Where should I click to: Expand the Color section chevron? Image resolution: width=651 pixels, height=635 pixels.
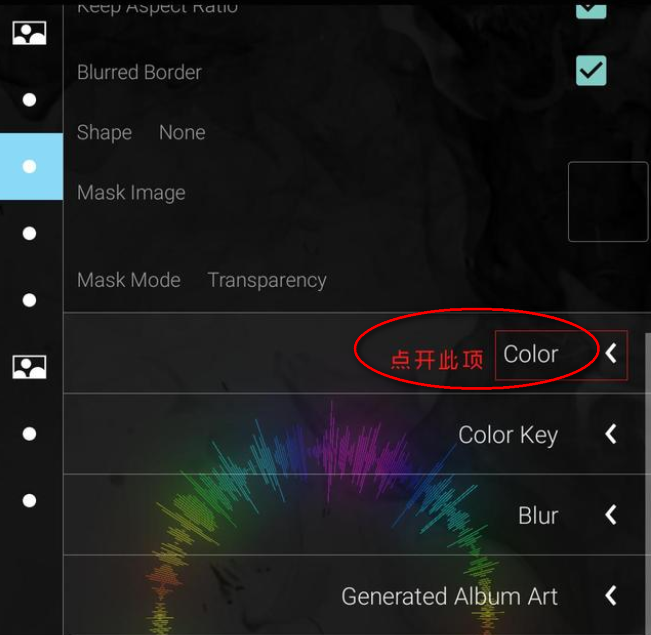[x=611, y=354]
